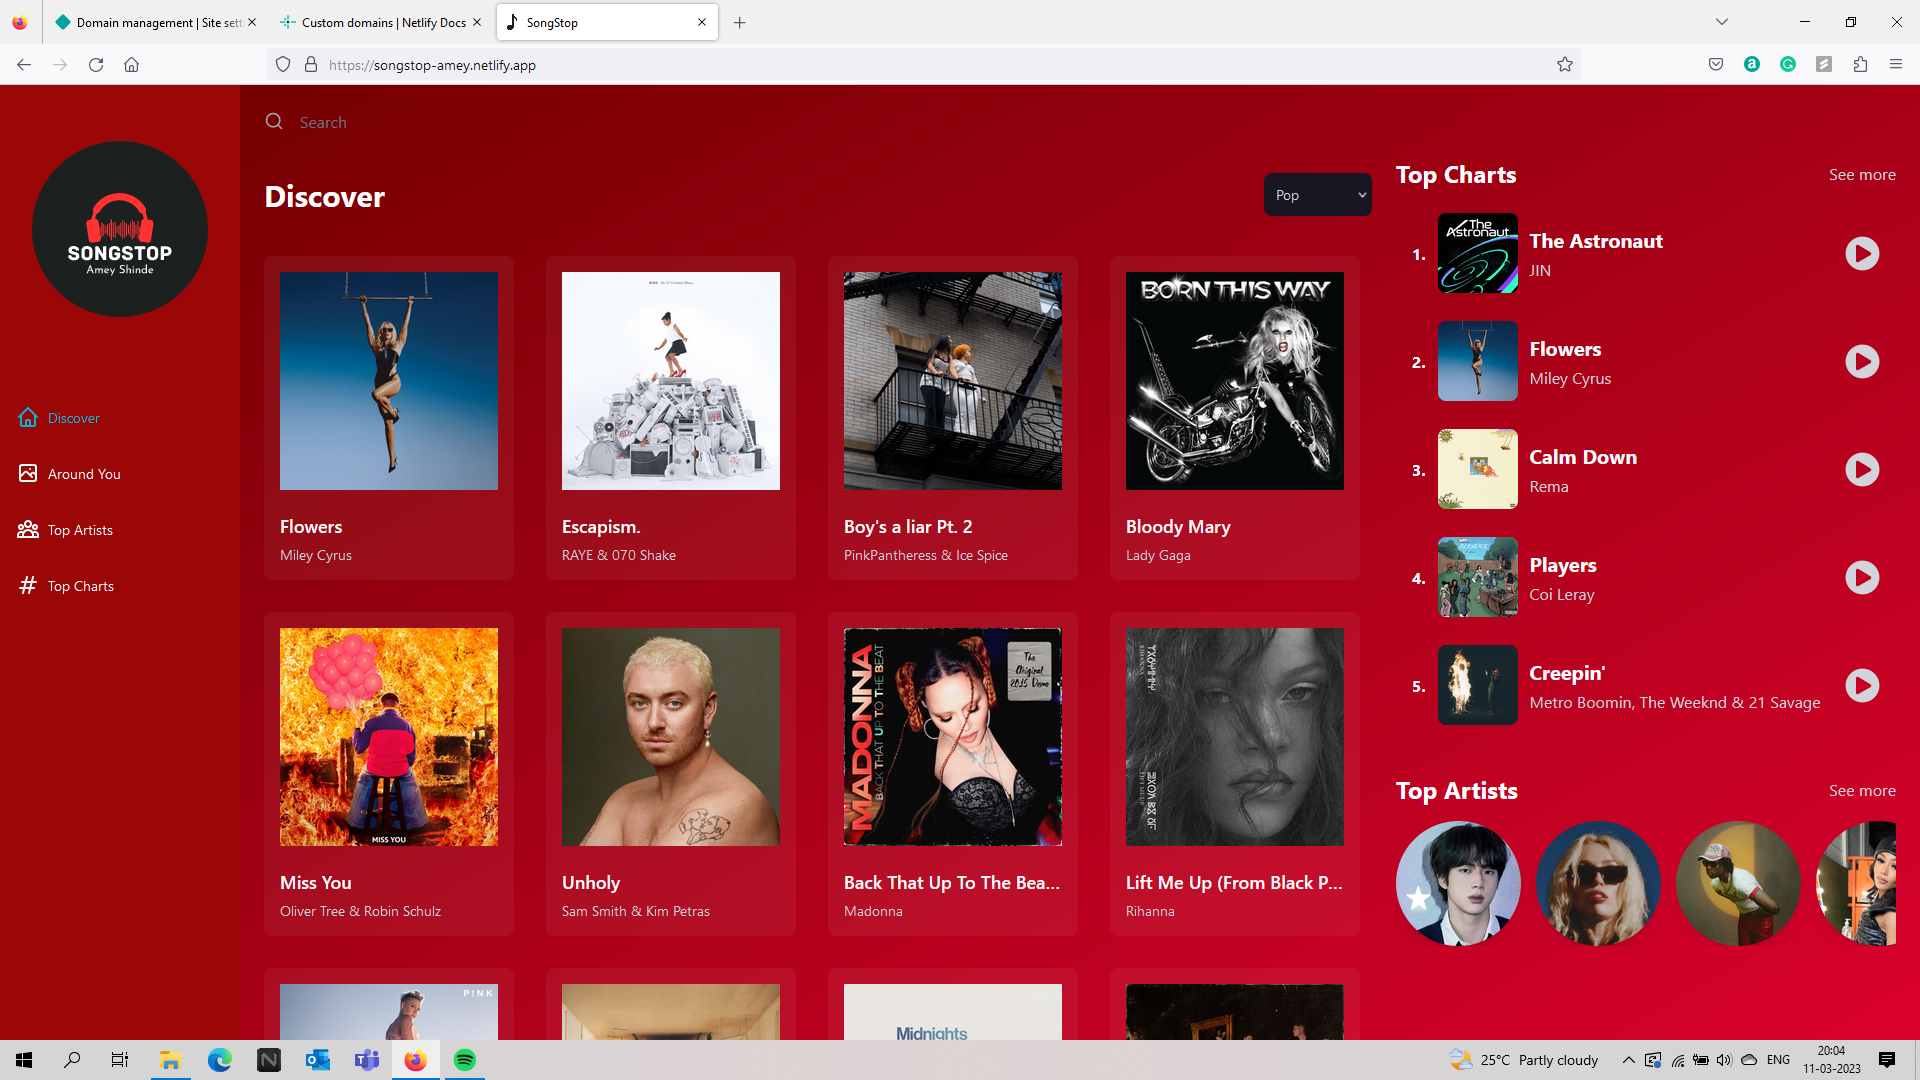Select the blonde sunglasses artist avatar
The image size is (1920, 1080).
click(x=1598, y=884)
